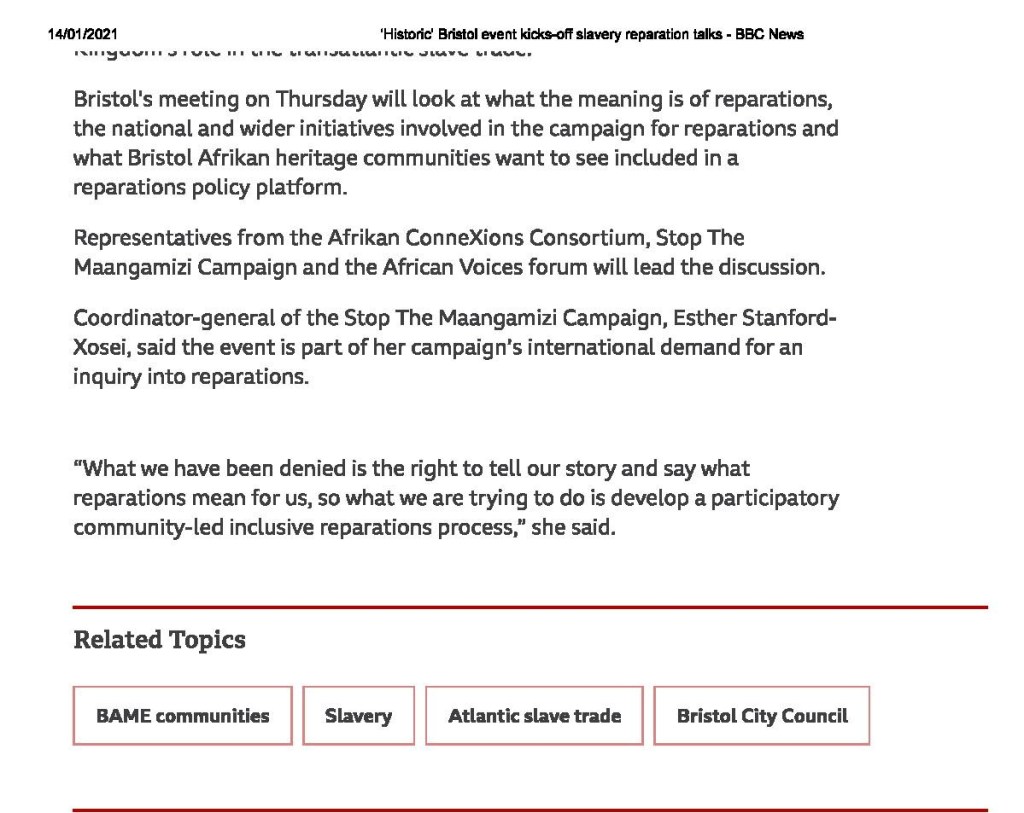Go to the Bristol City Council topic
The image size is (1024, 813).
[x=761, y=716]
